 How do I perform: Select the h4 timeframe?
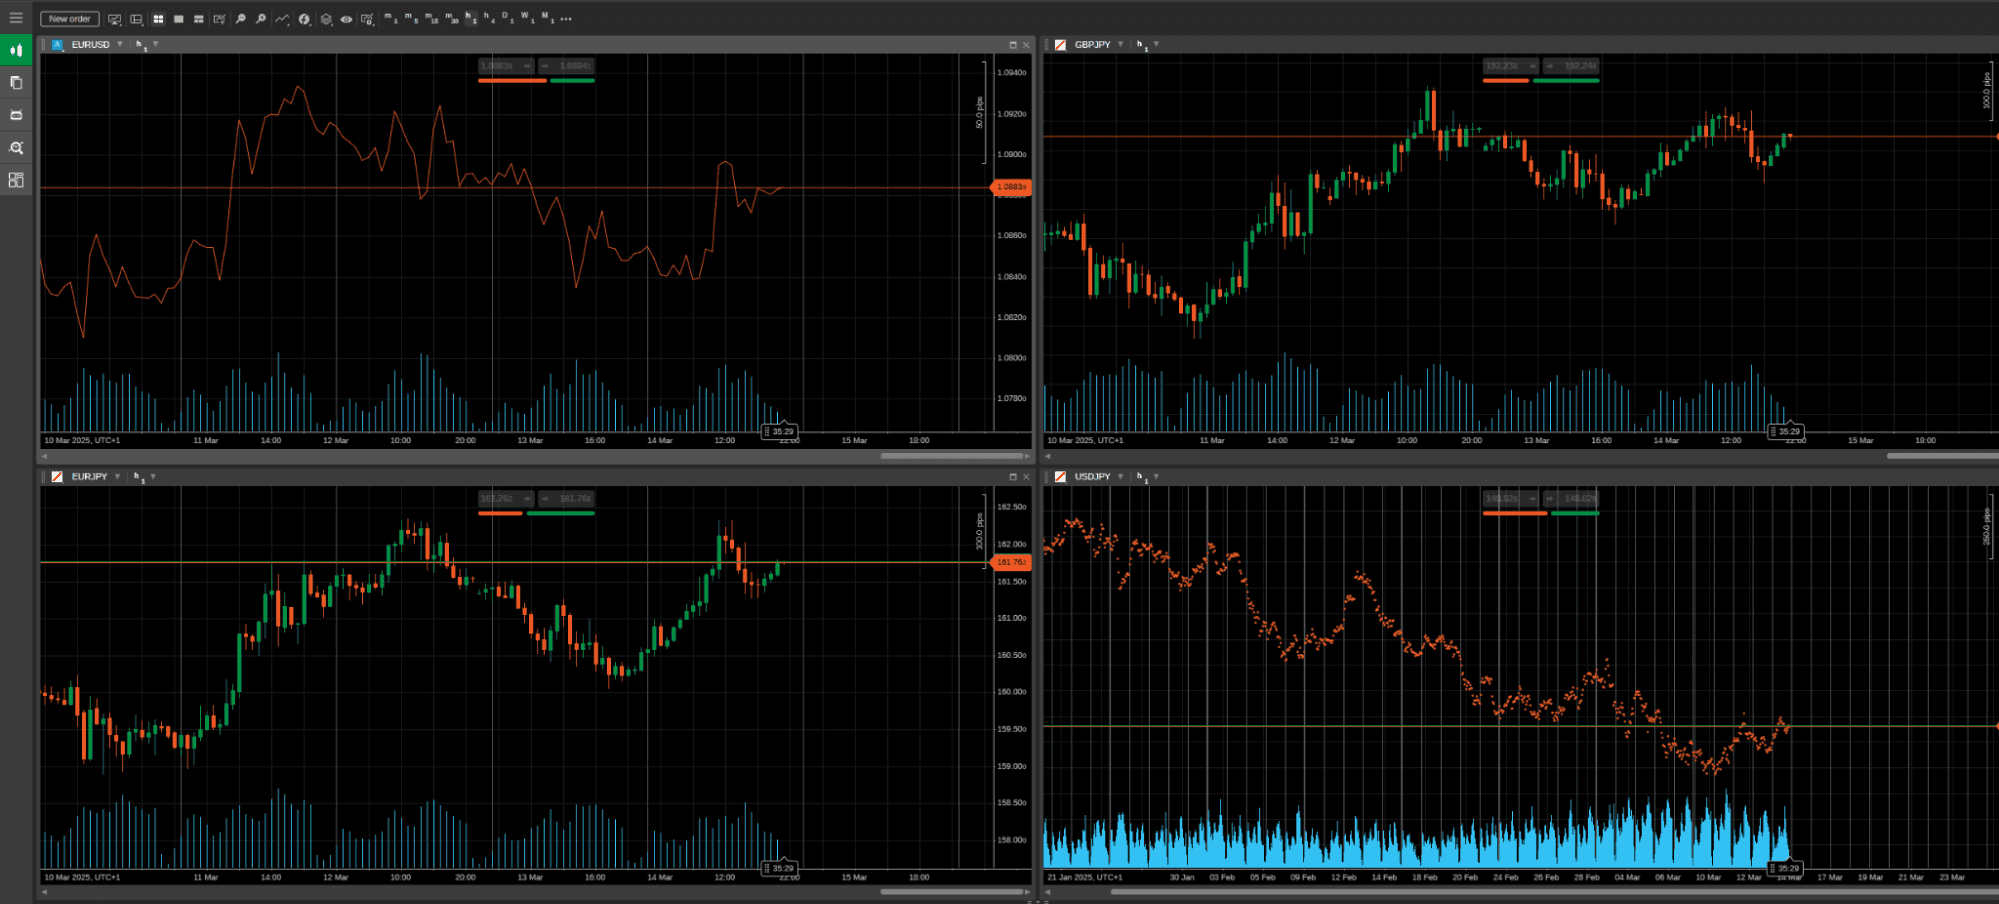tap(489, 18)
